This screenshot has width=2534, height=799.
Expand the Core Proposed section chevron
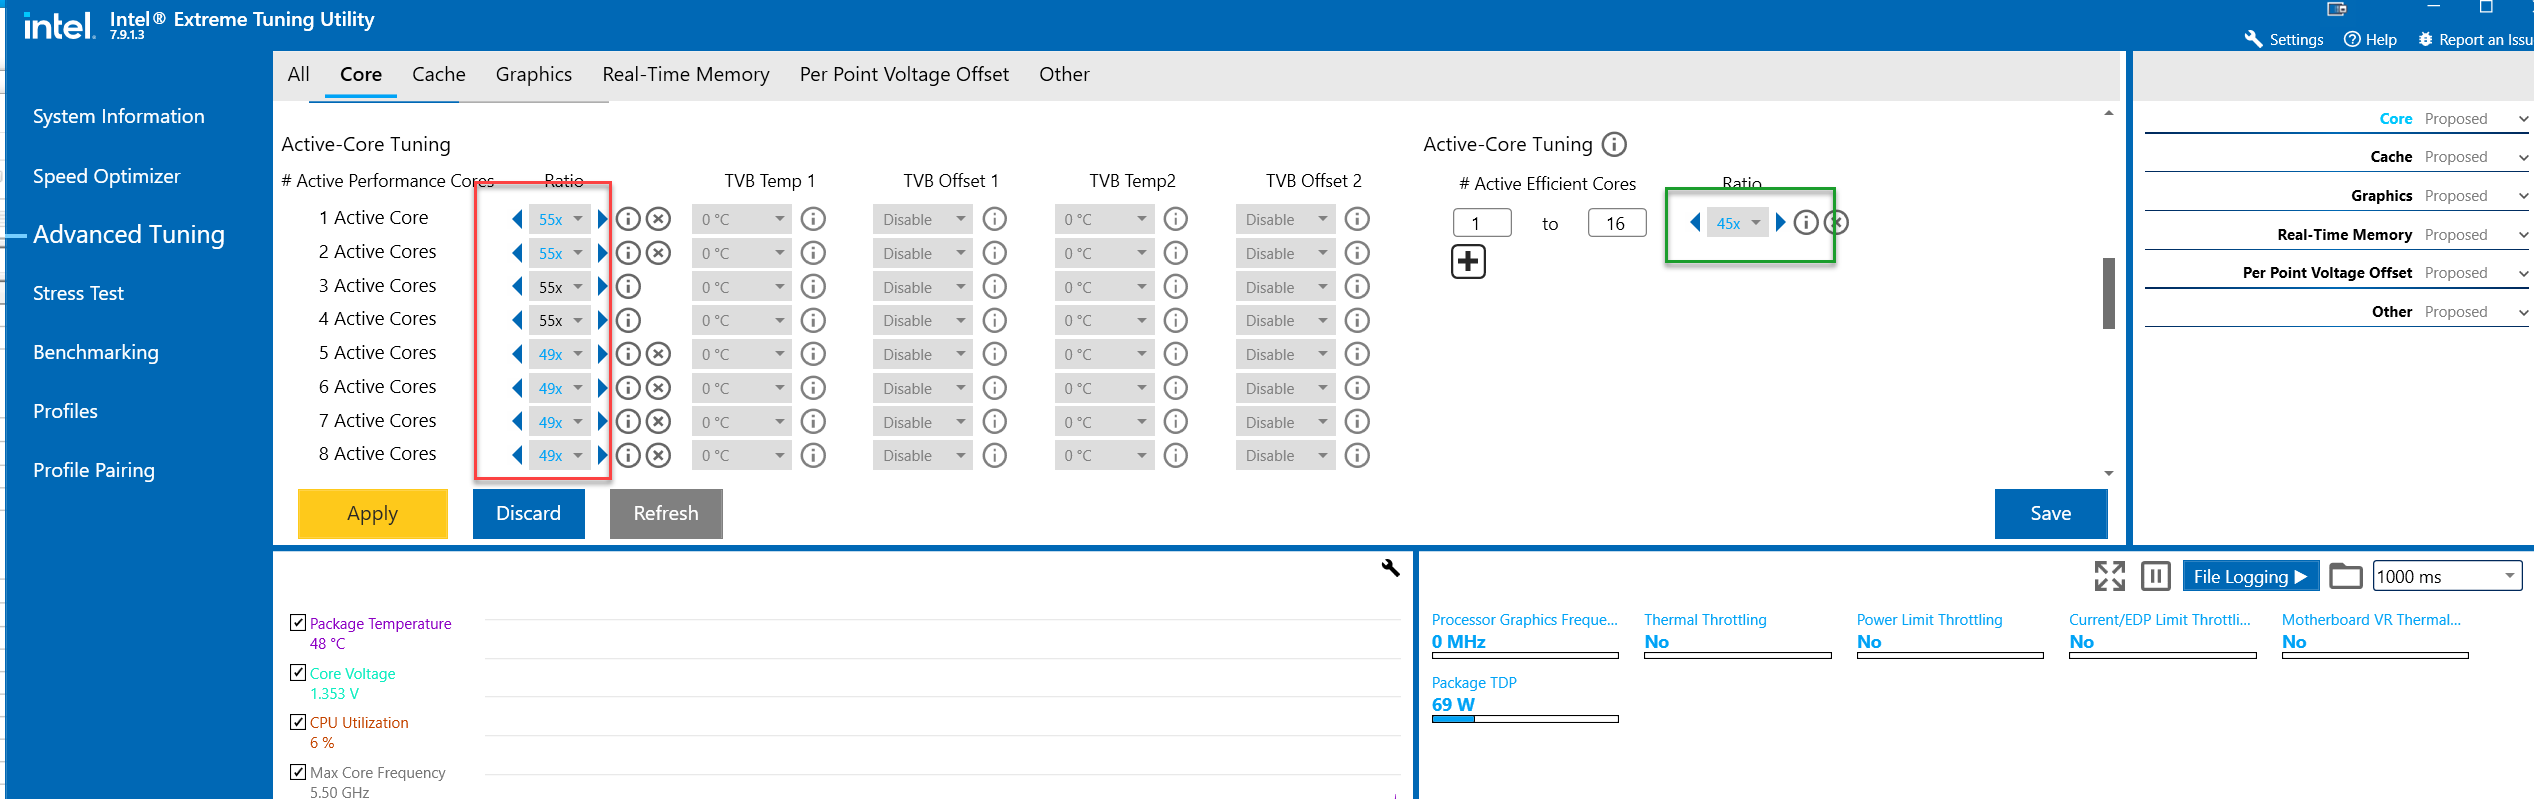coord(2523,119)
